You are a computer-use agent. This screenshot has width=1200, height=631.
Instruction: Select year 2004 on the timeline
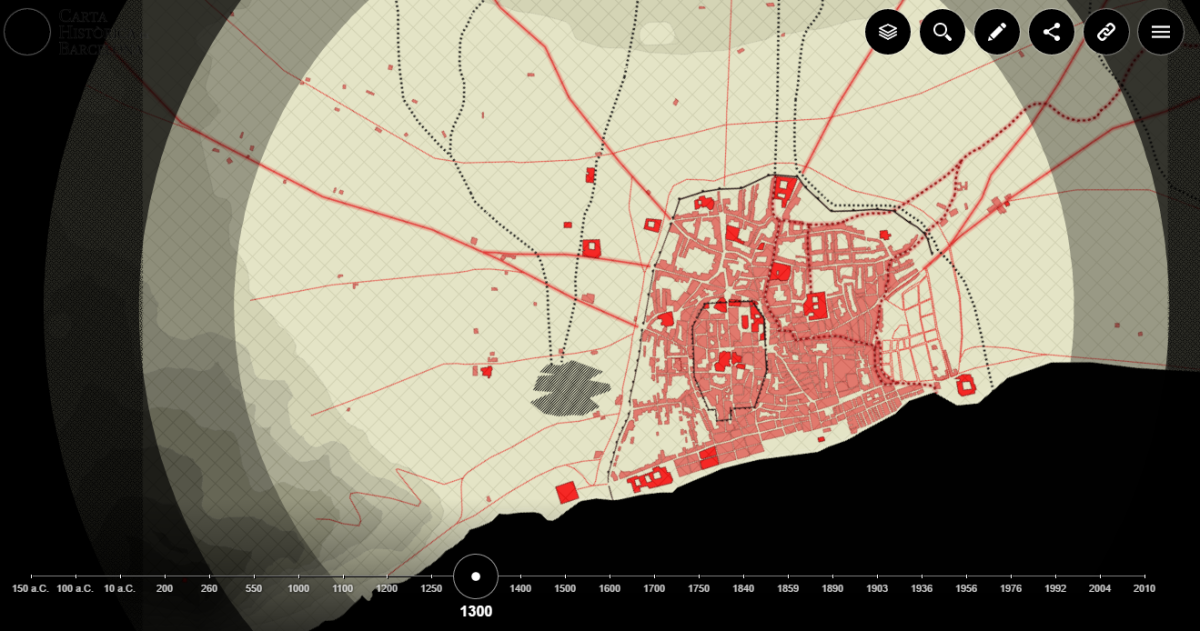(x=1100, y=588)
